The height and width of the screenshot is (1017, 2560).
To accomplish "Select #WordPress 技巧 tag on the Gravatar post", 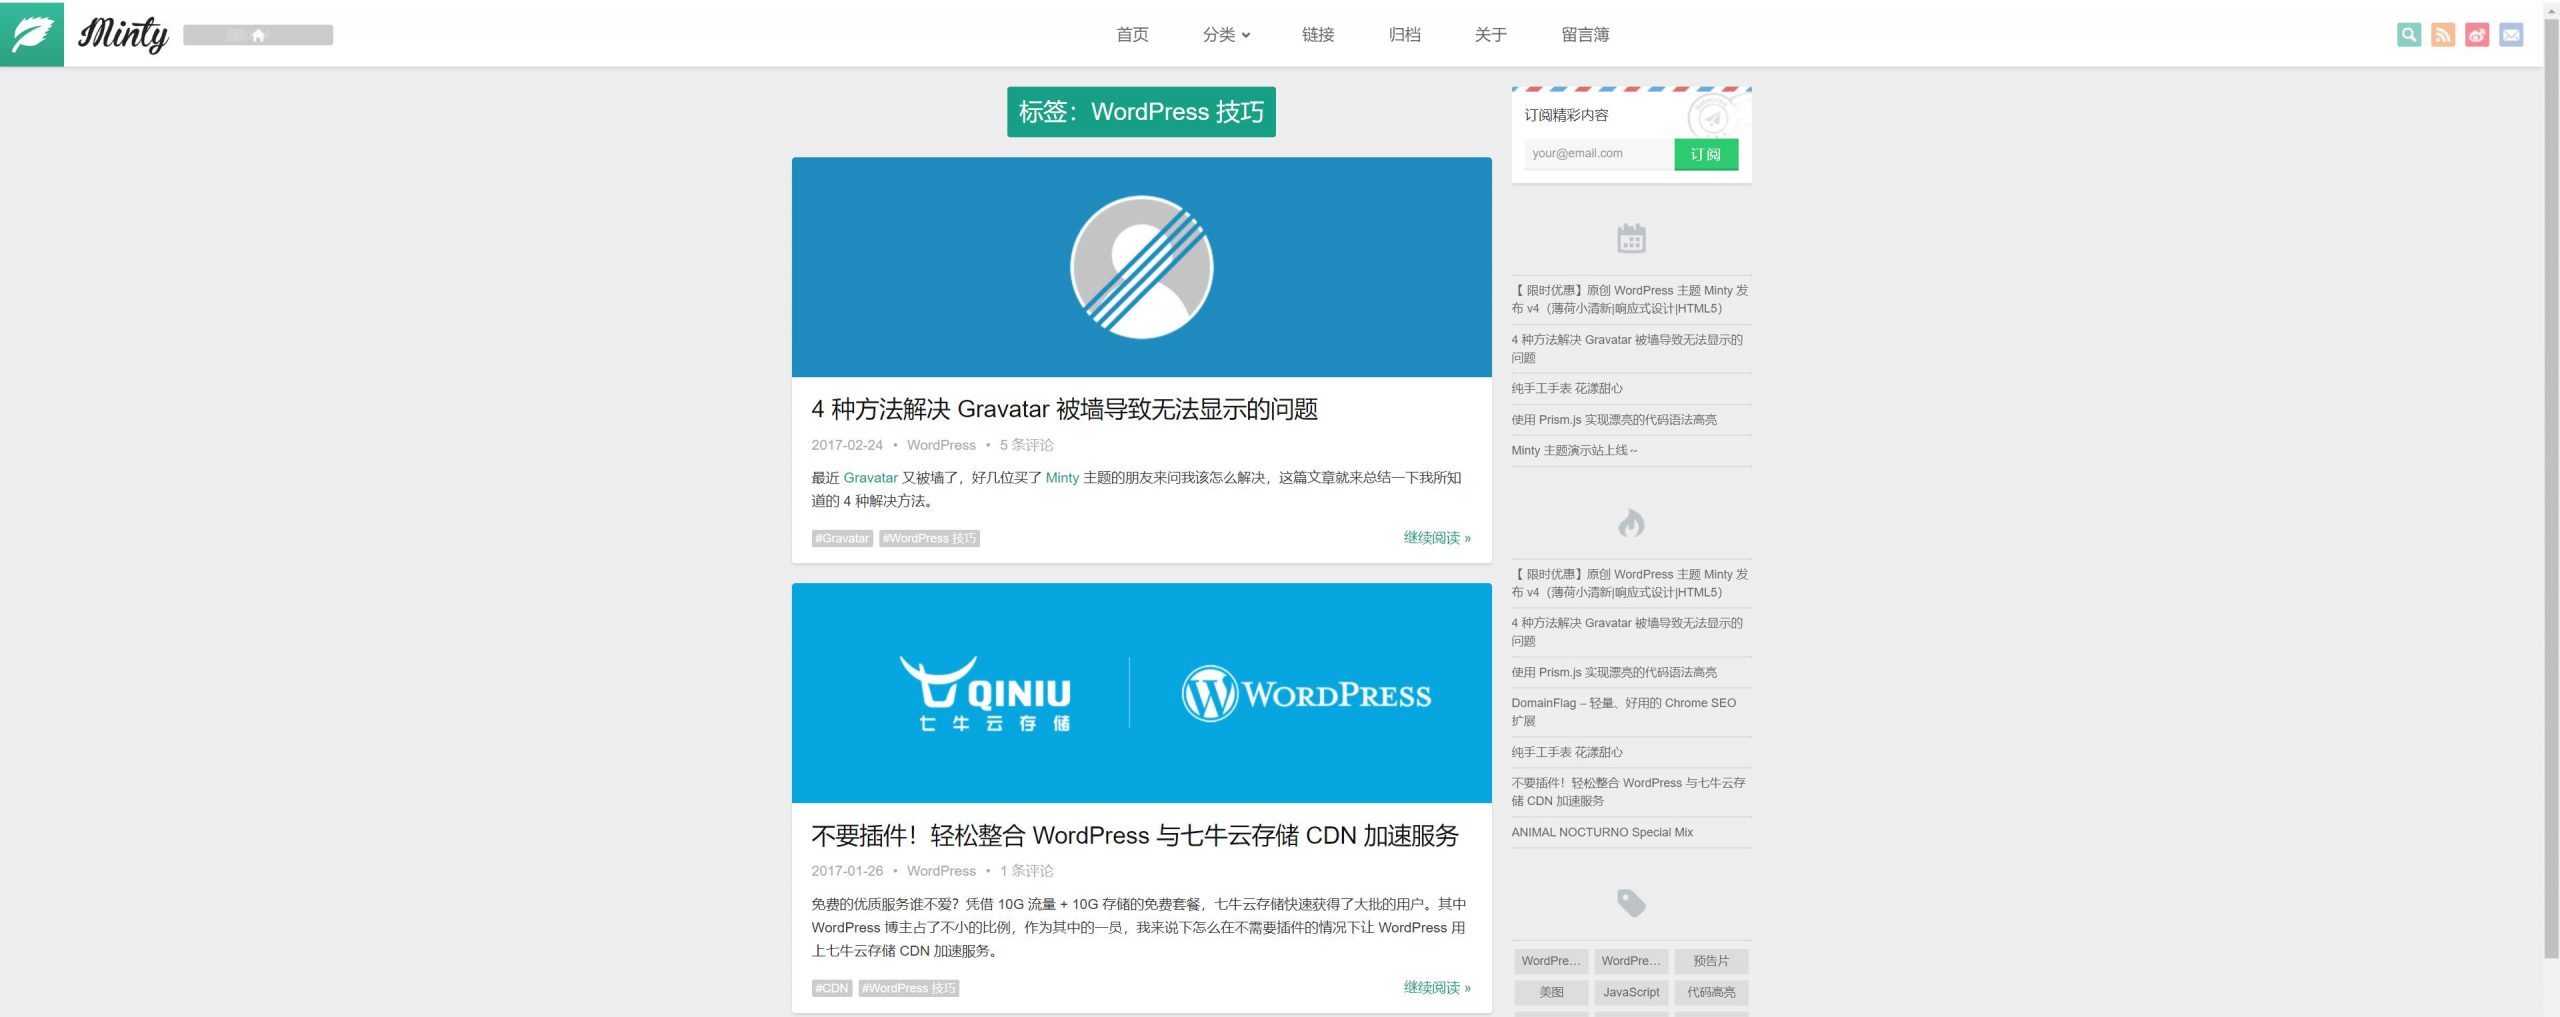I will coord(929,538).
